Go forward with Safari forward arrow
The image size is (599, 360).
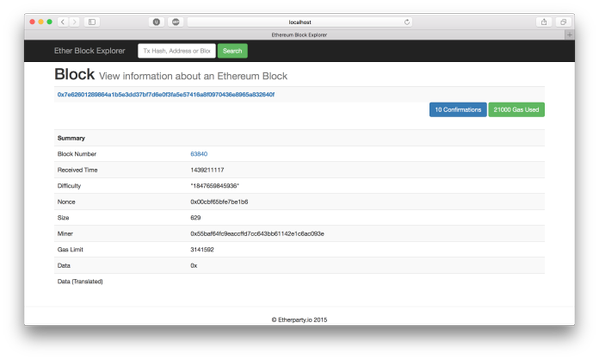[x=75, y=22]
